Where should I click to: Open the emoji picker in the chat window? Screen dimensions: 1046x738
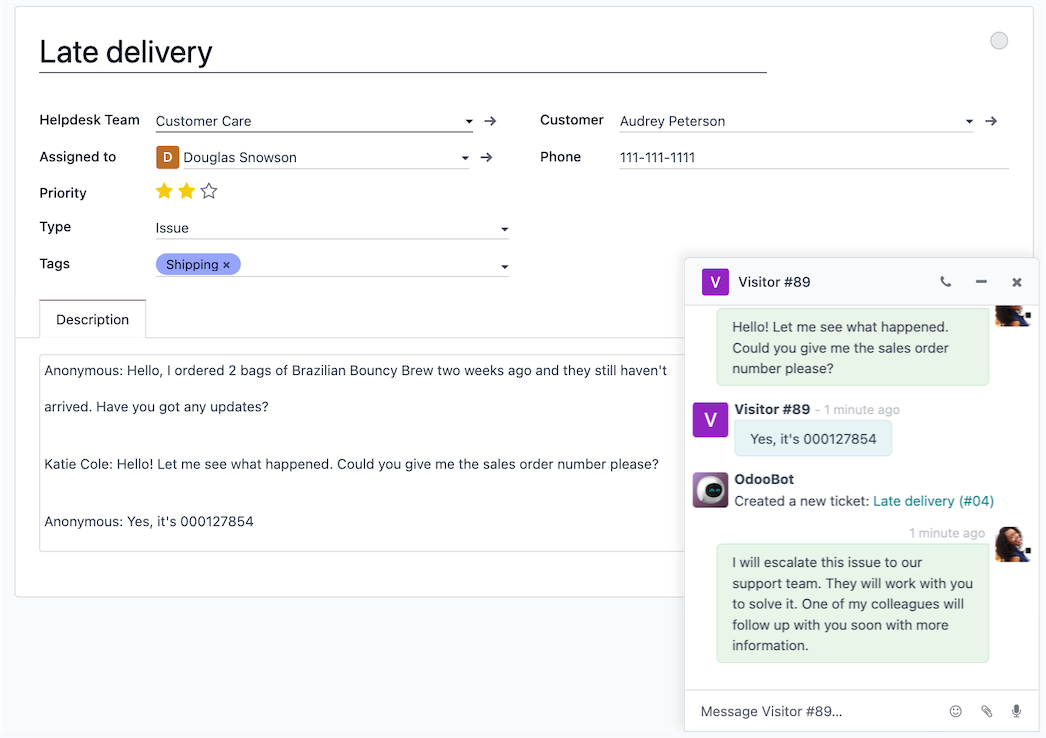click(x=955, y=711)
